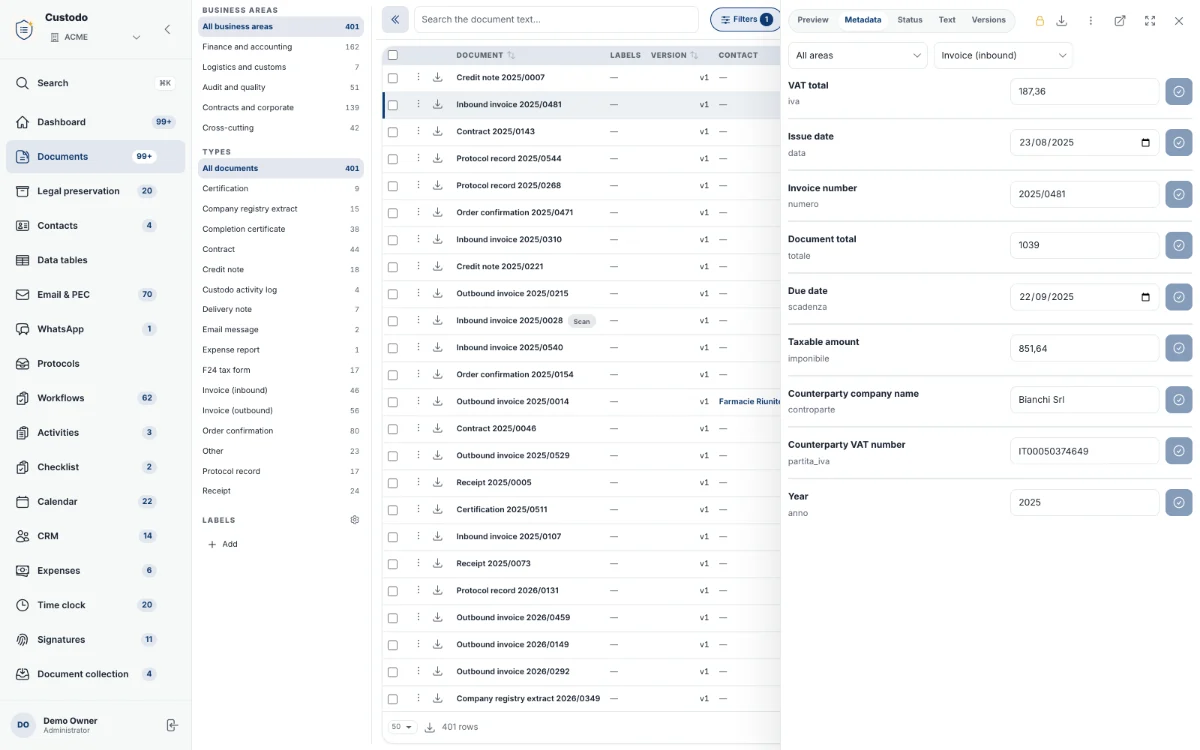Export the 401 rows with the download icon
This screenshot has width=1200, height=750.
[x=430, y=727]
